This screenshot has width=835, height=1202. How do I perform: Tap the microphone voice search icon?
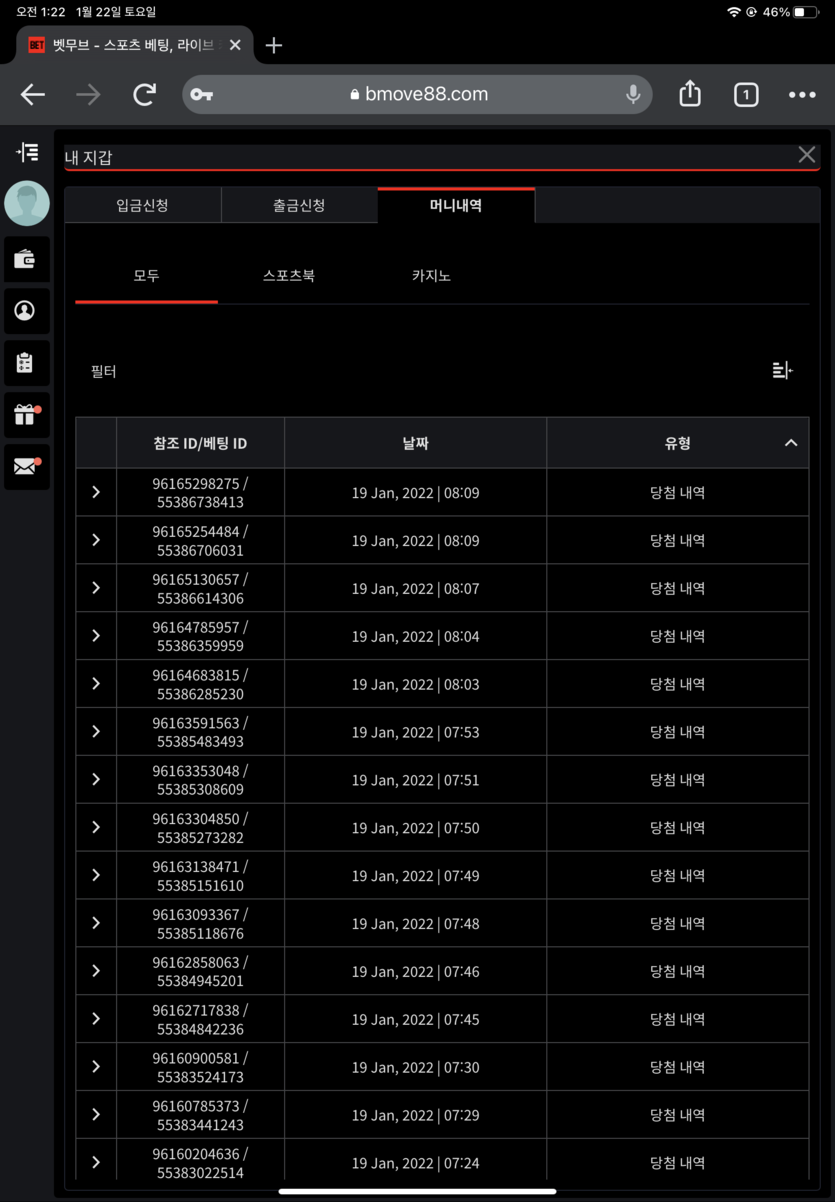[x=633, y=95]
